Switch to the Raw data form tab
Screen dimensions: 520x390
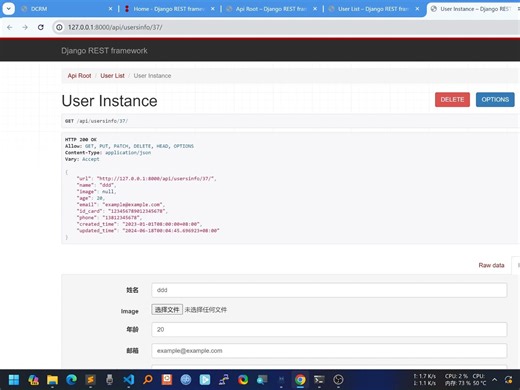[491, 265]
